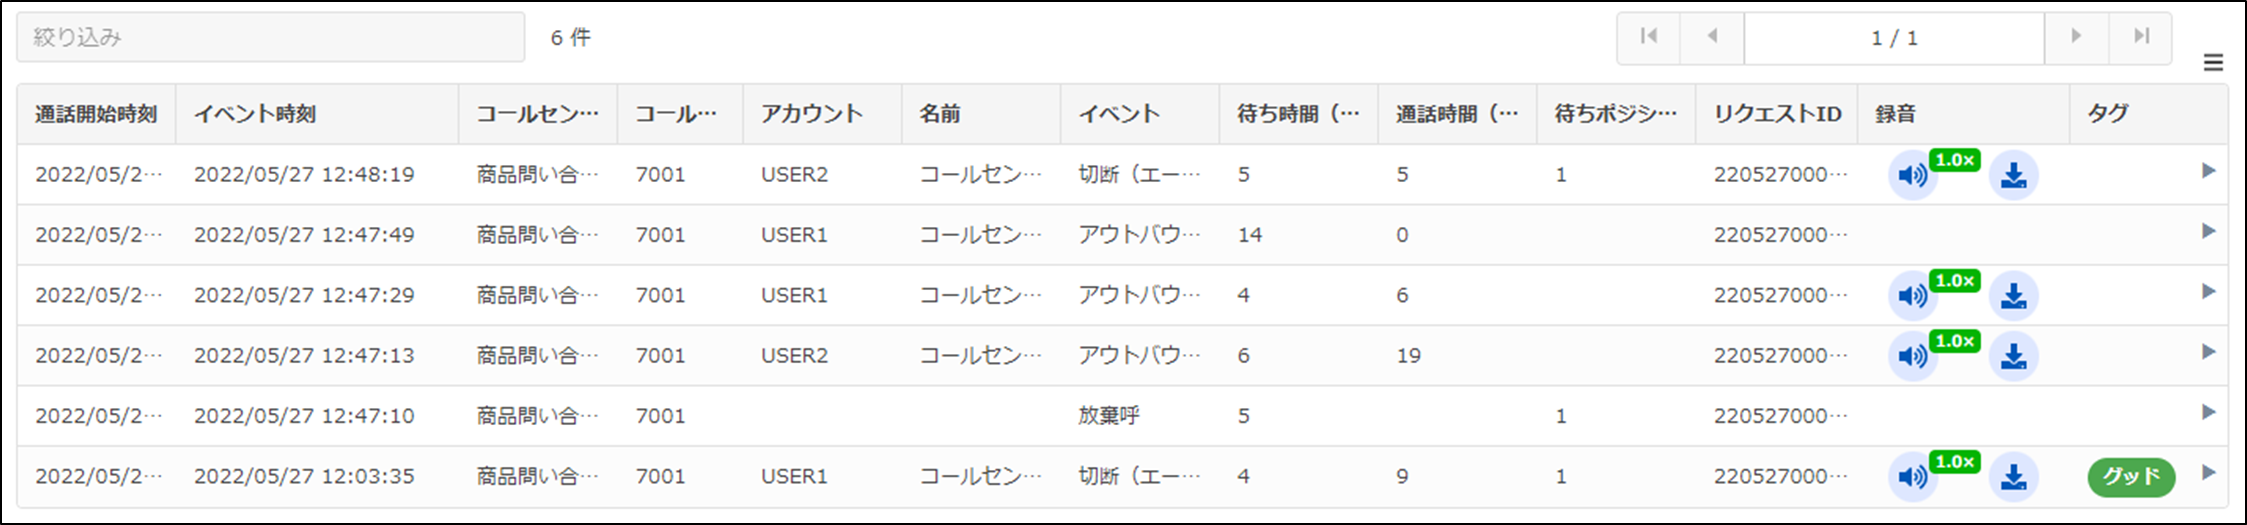Screen dimensions: 2247x525
Task: Expand the 12:47:49 row details arrow
Action: pyautogui.click(x=2209, y=231)
